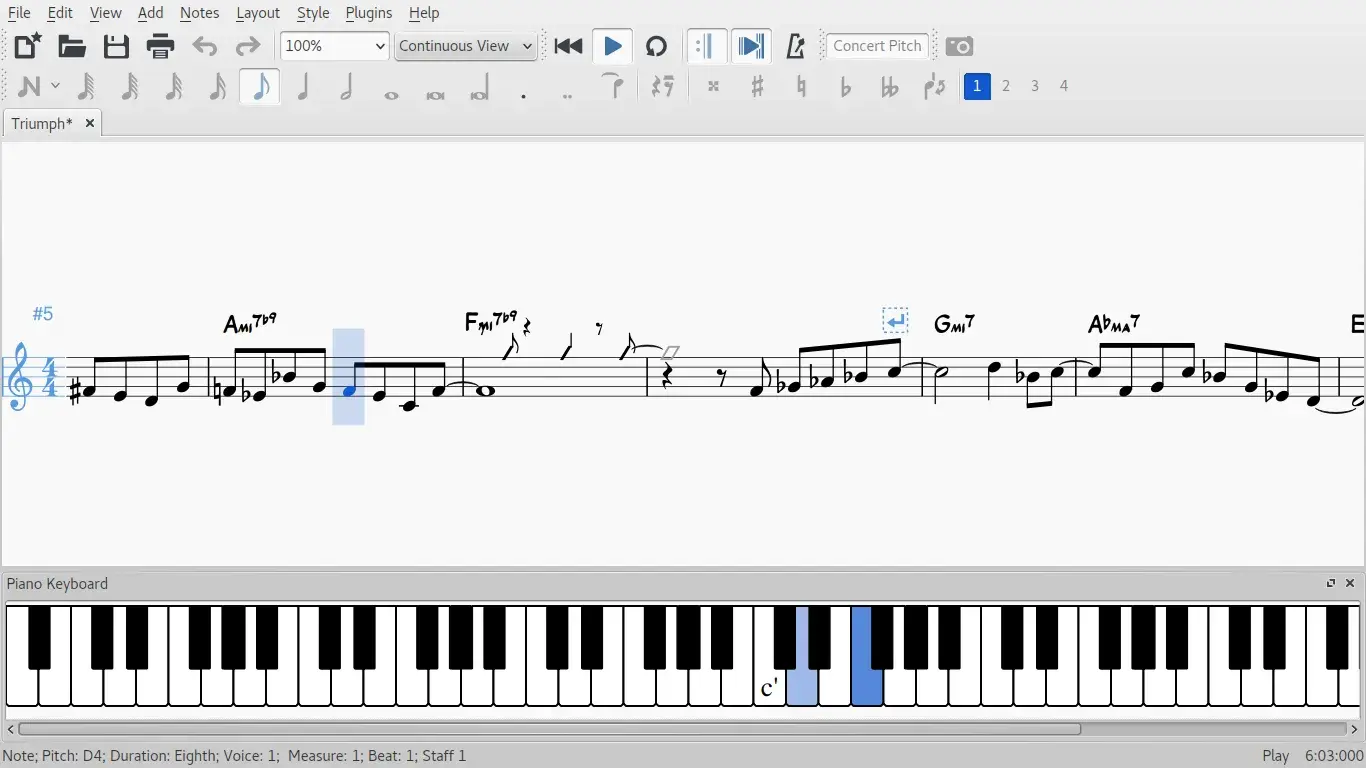This screenshot has height=768, width=1366.
Task: Apply a sharp accidental
Action: (757, 86)
